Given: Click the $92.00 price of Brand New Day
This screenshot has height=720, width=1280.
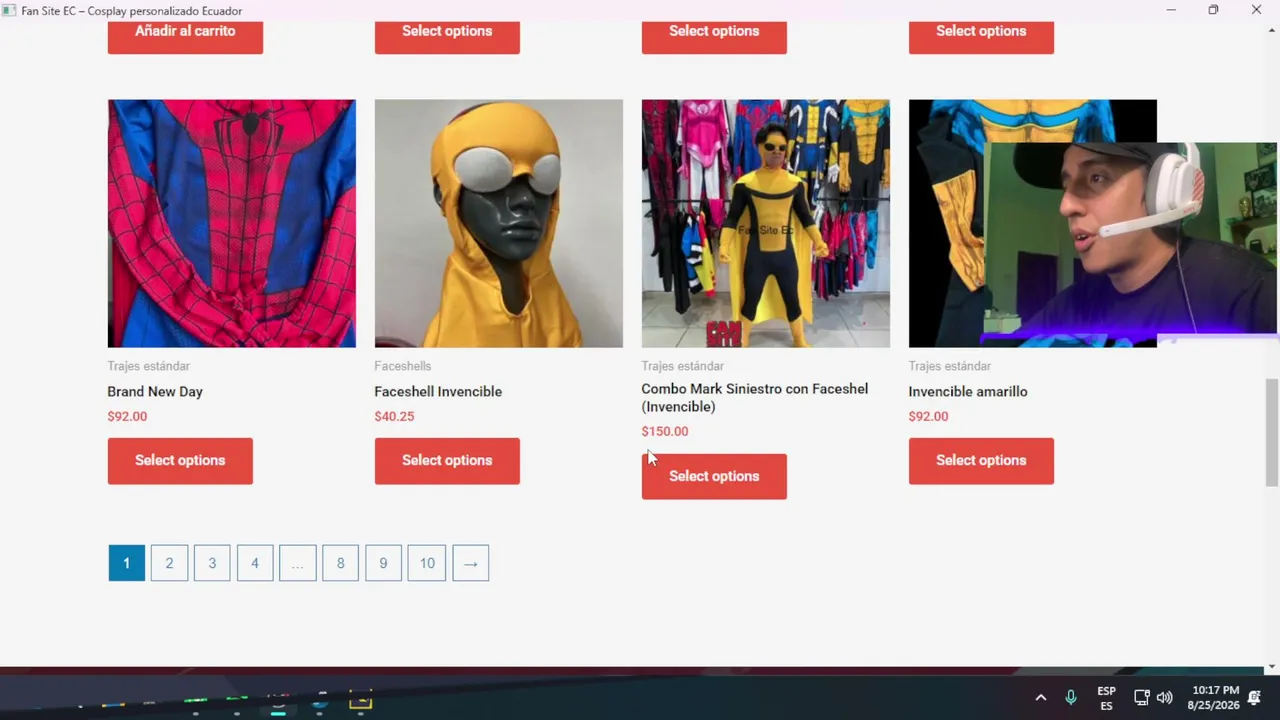Looking at the screenshot, I should click(x=127, y=417).
